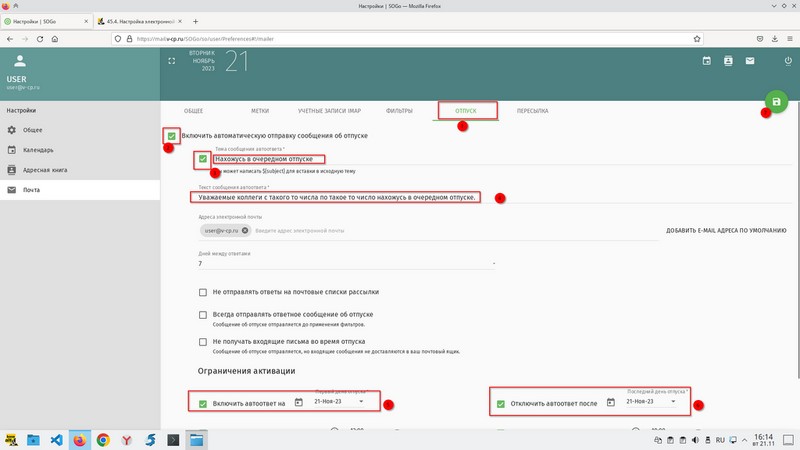The width and height of the screenshot is (800, 450).
Task: Launch Visual Studio Code from taskbar
Action: [58, 439]
